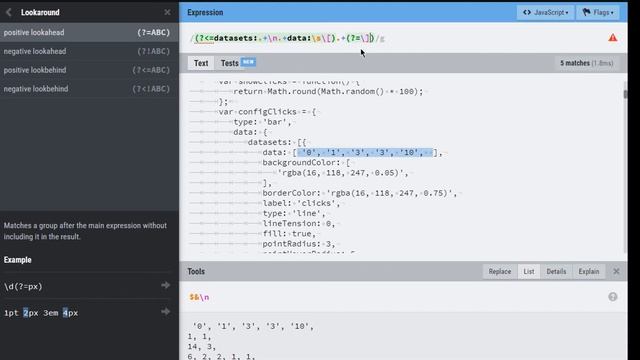Open the List tool

pyautogui.click(x=529, y=271)
